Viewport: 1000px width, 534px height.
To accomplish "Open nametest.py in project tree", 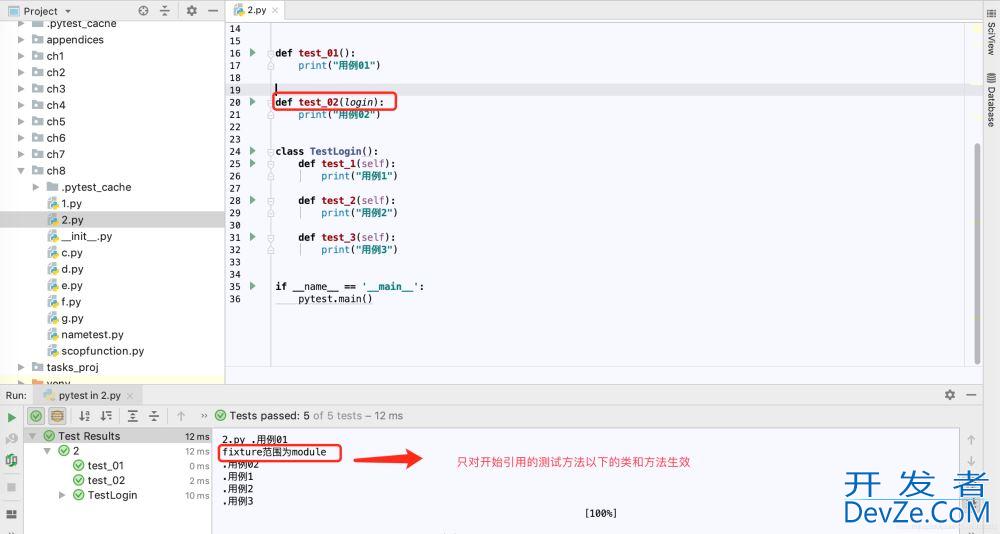I will 92,334.
